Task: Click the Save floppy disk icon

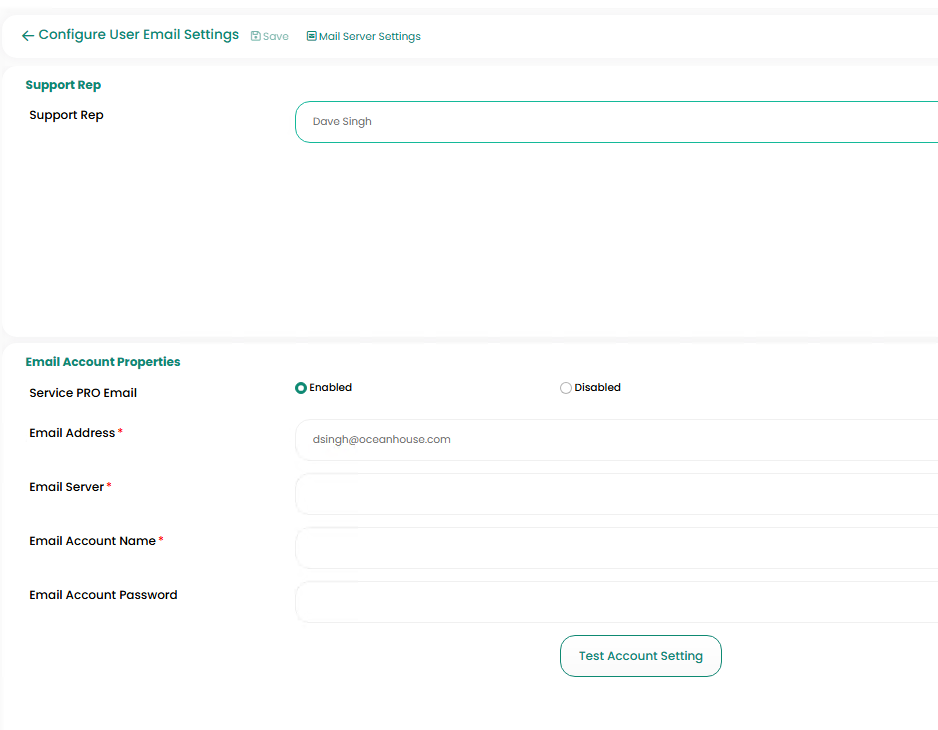Action: point(256,36)
